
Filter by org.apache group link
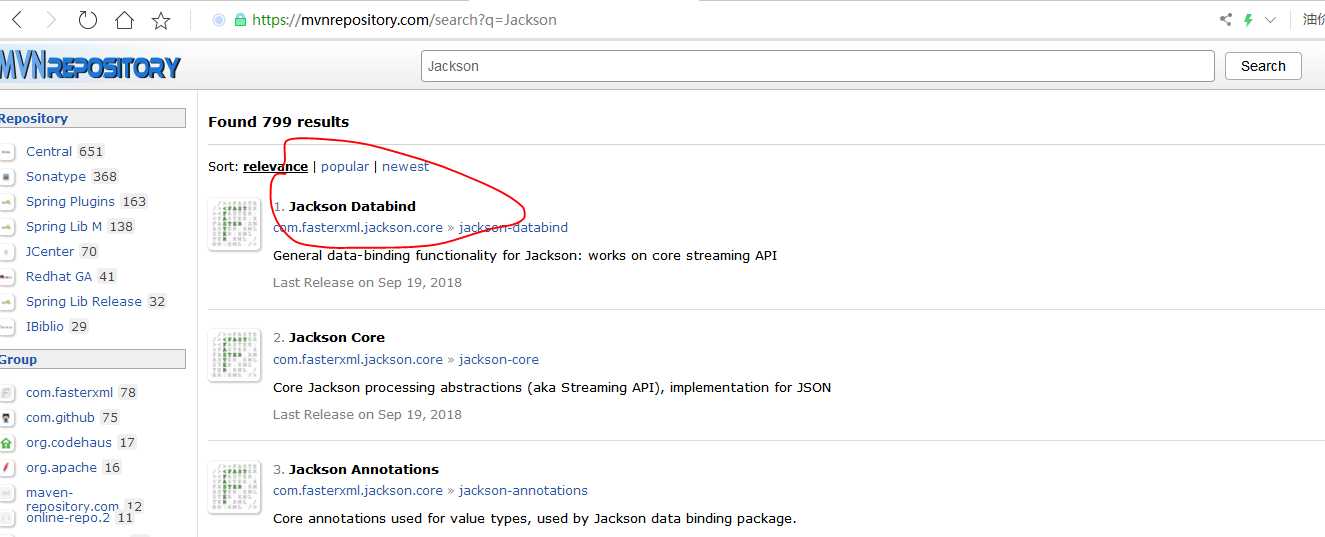62,468
